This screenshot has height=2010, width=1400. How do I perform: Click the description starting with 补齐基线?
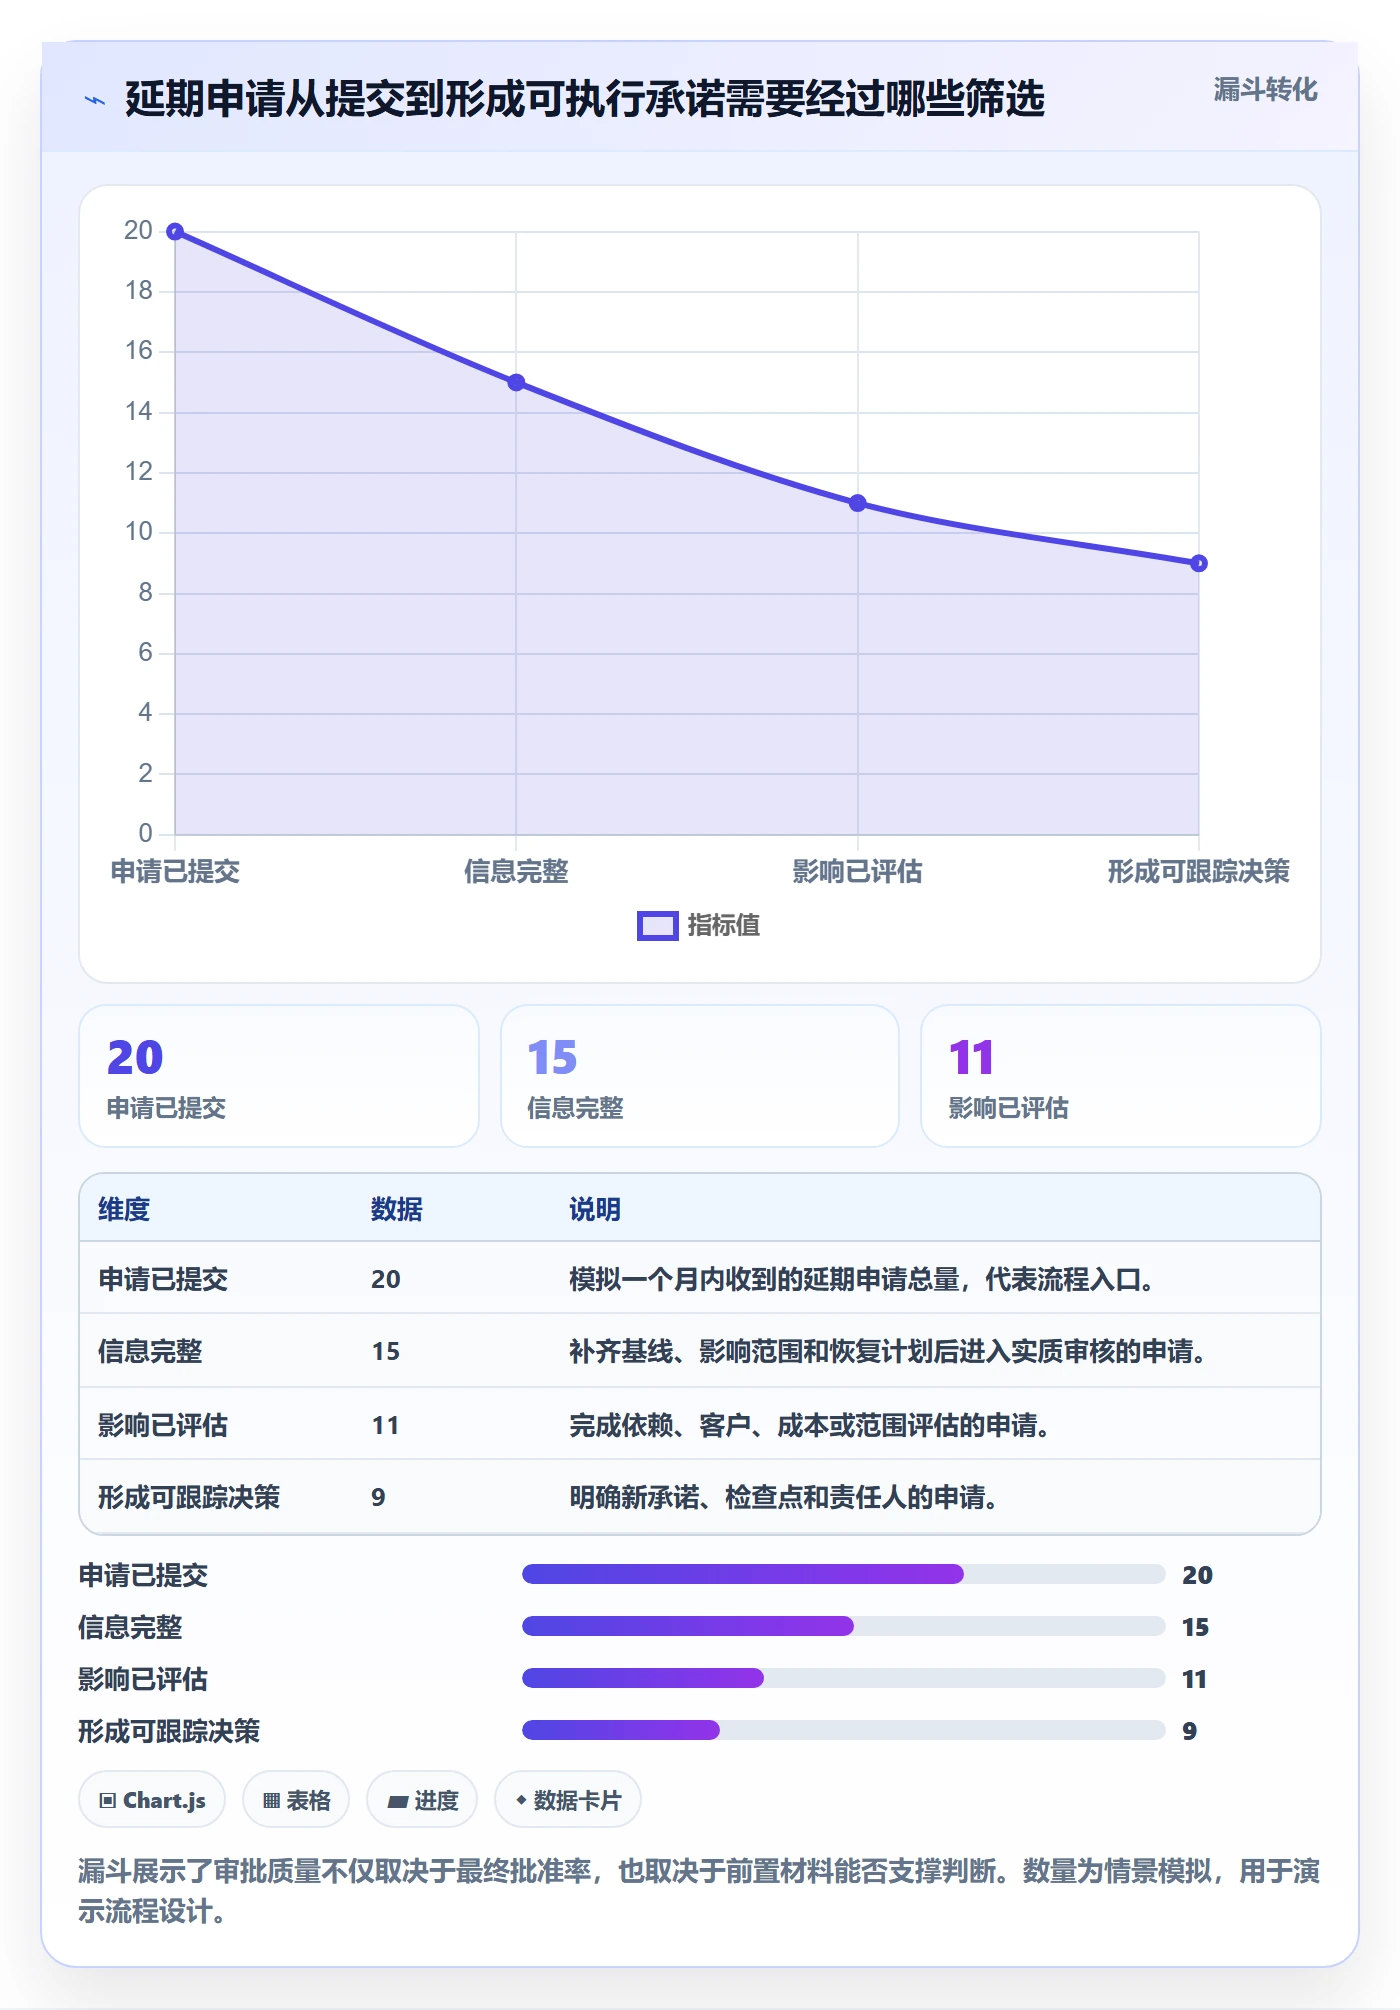(x=890, y=1351)
